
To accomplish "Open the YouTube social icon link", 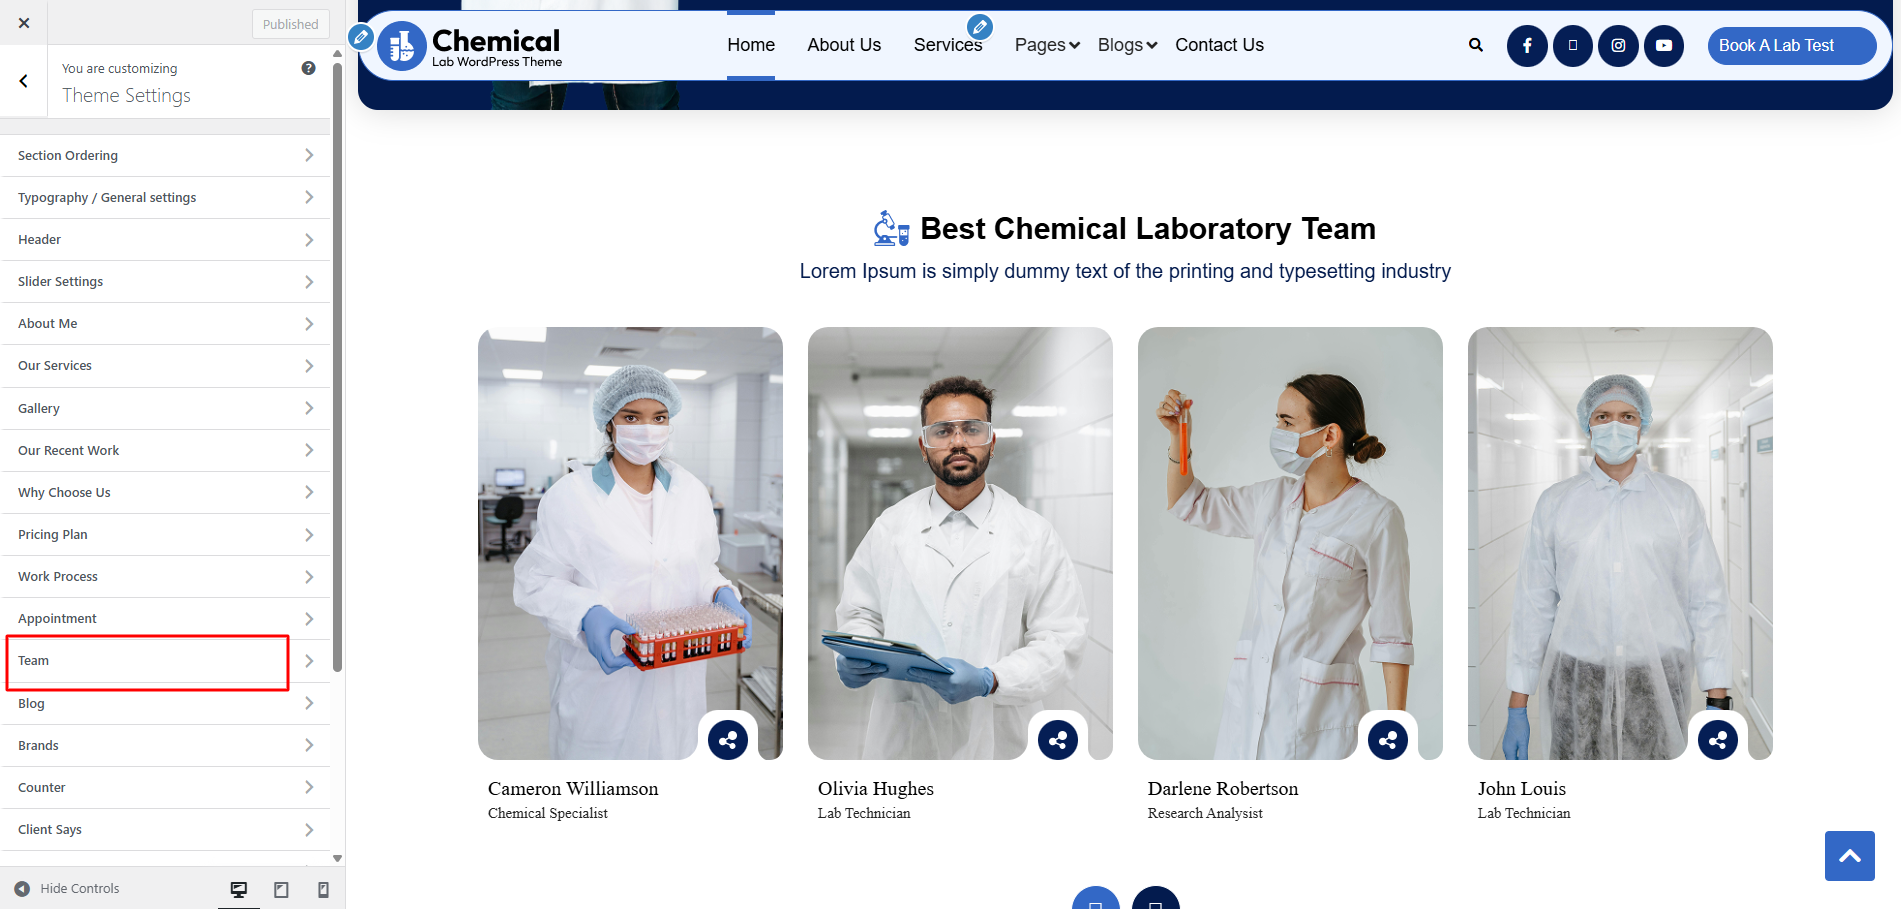I will (x=1664, y=45).
